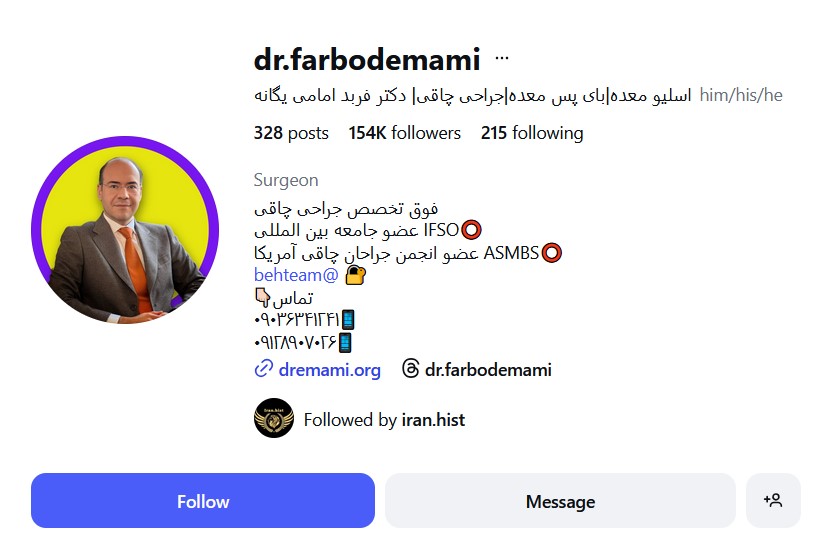Image resolution: width=826 pixels, height=547 pixels.
Task: Click the second phone number line
Action: tap(303, 343)
